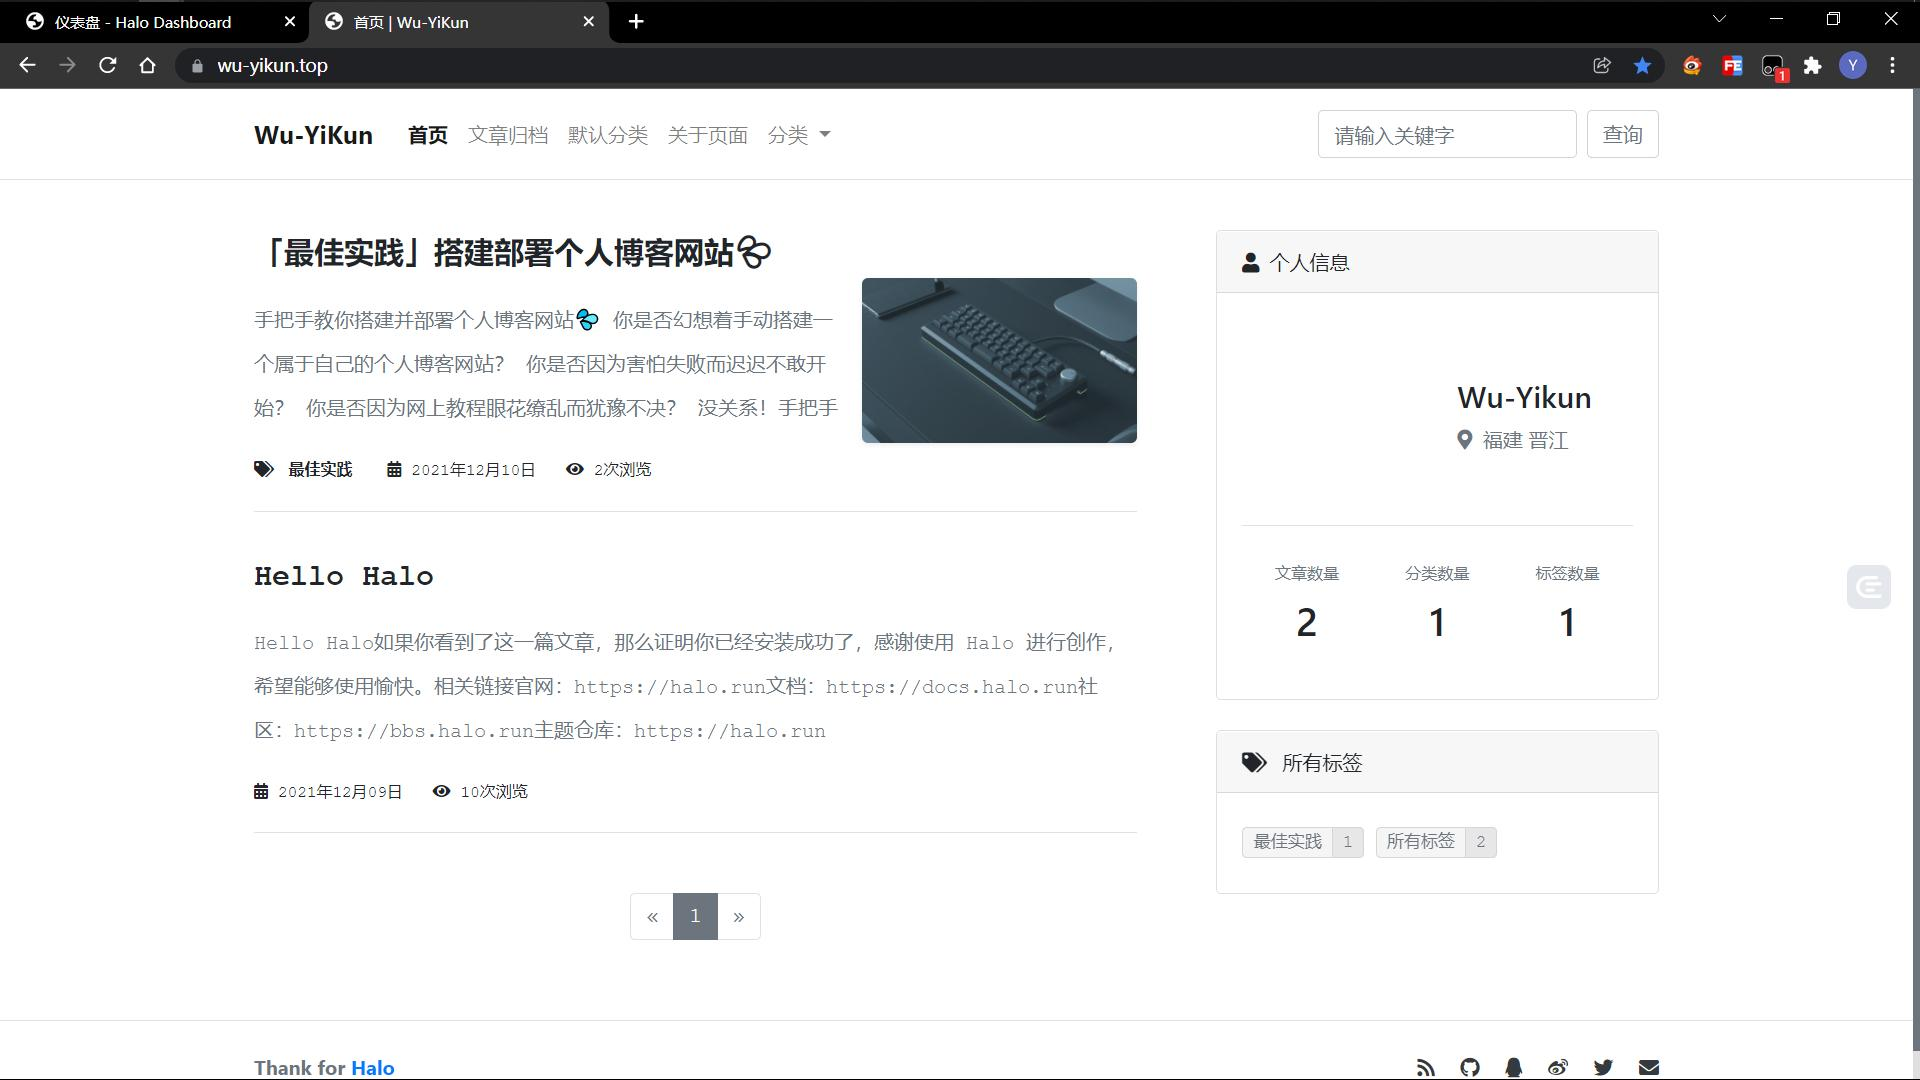This screenshot has height=1080, width=1920.
Task: Open the GitHub icon in footer
Action: pos(1469,1067)
